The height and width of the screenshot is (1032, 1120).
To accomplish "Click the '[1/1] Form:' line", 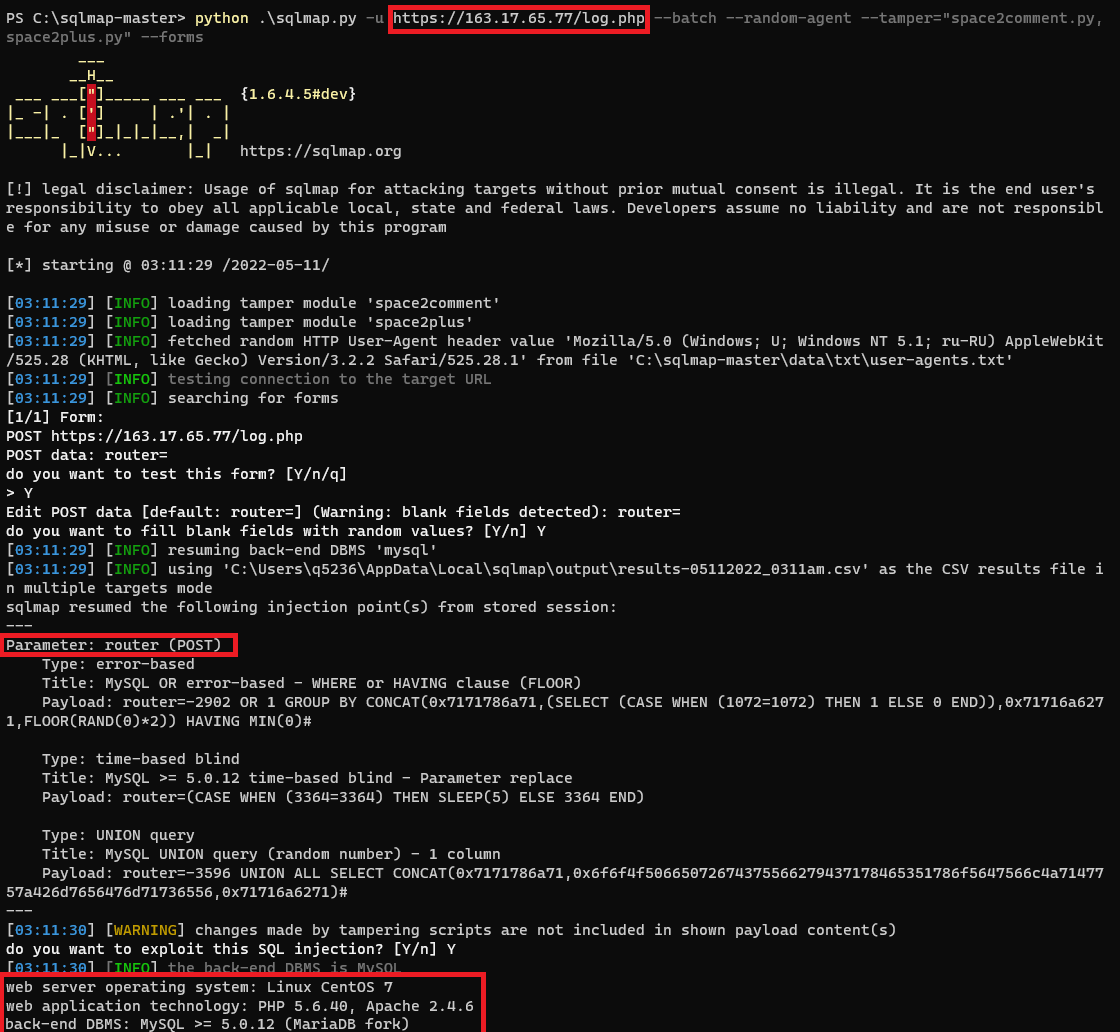I will click(x=55, y=416).
